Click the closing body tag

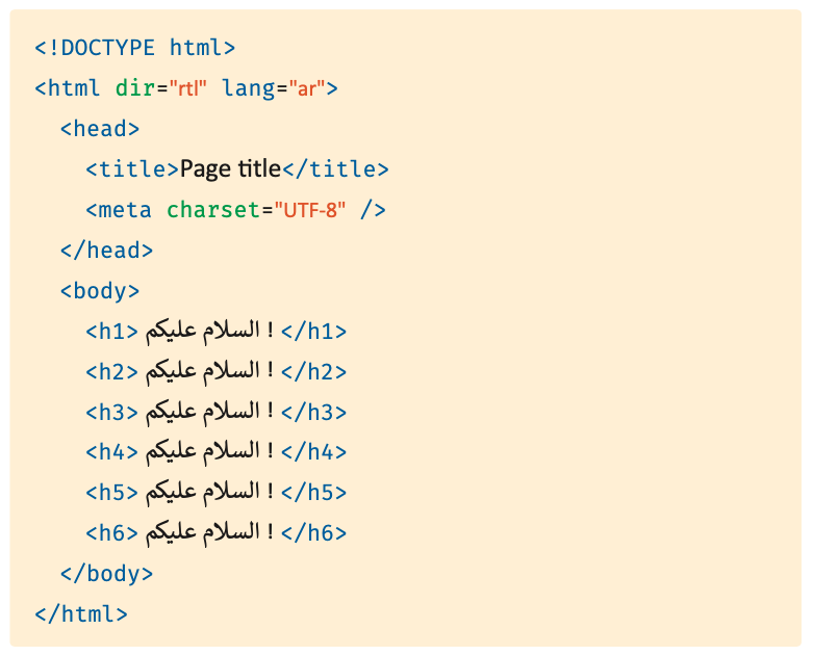(x=106, y=573)
